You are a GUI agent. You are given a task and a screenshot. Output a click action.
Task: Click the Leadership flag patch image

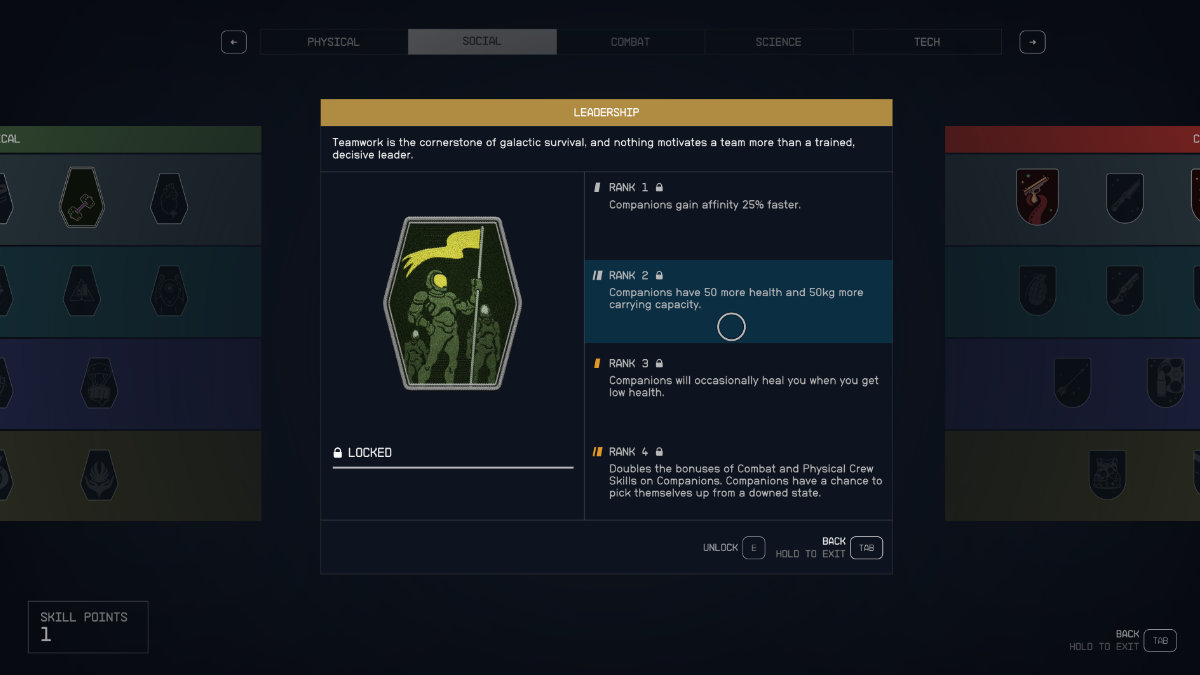pos(452,303)
